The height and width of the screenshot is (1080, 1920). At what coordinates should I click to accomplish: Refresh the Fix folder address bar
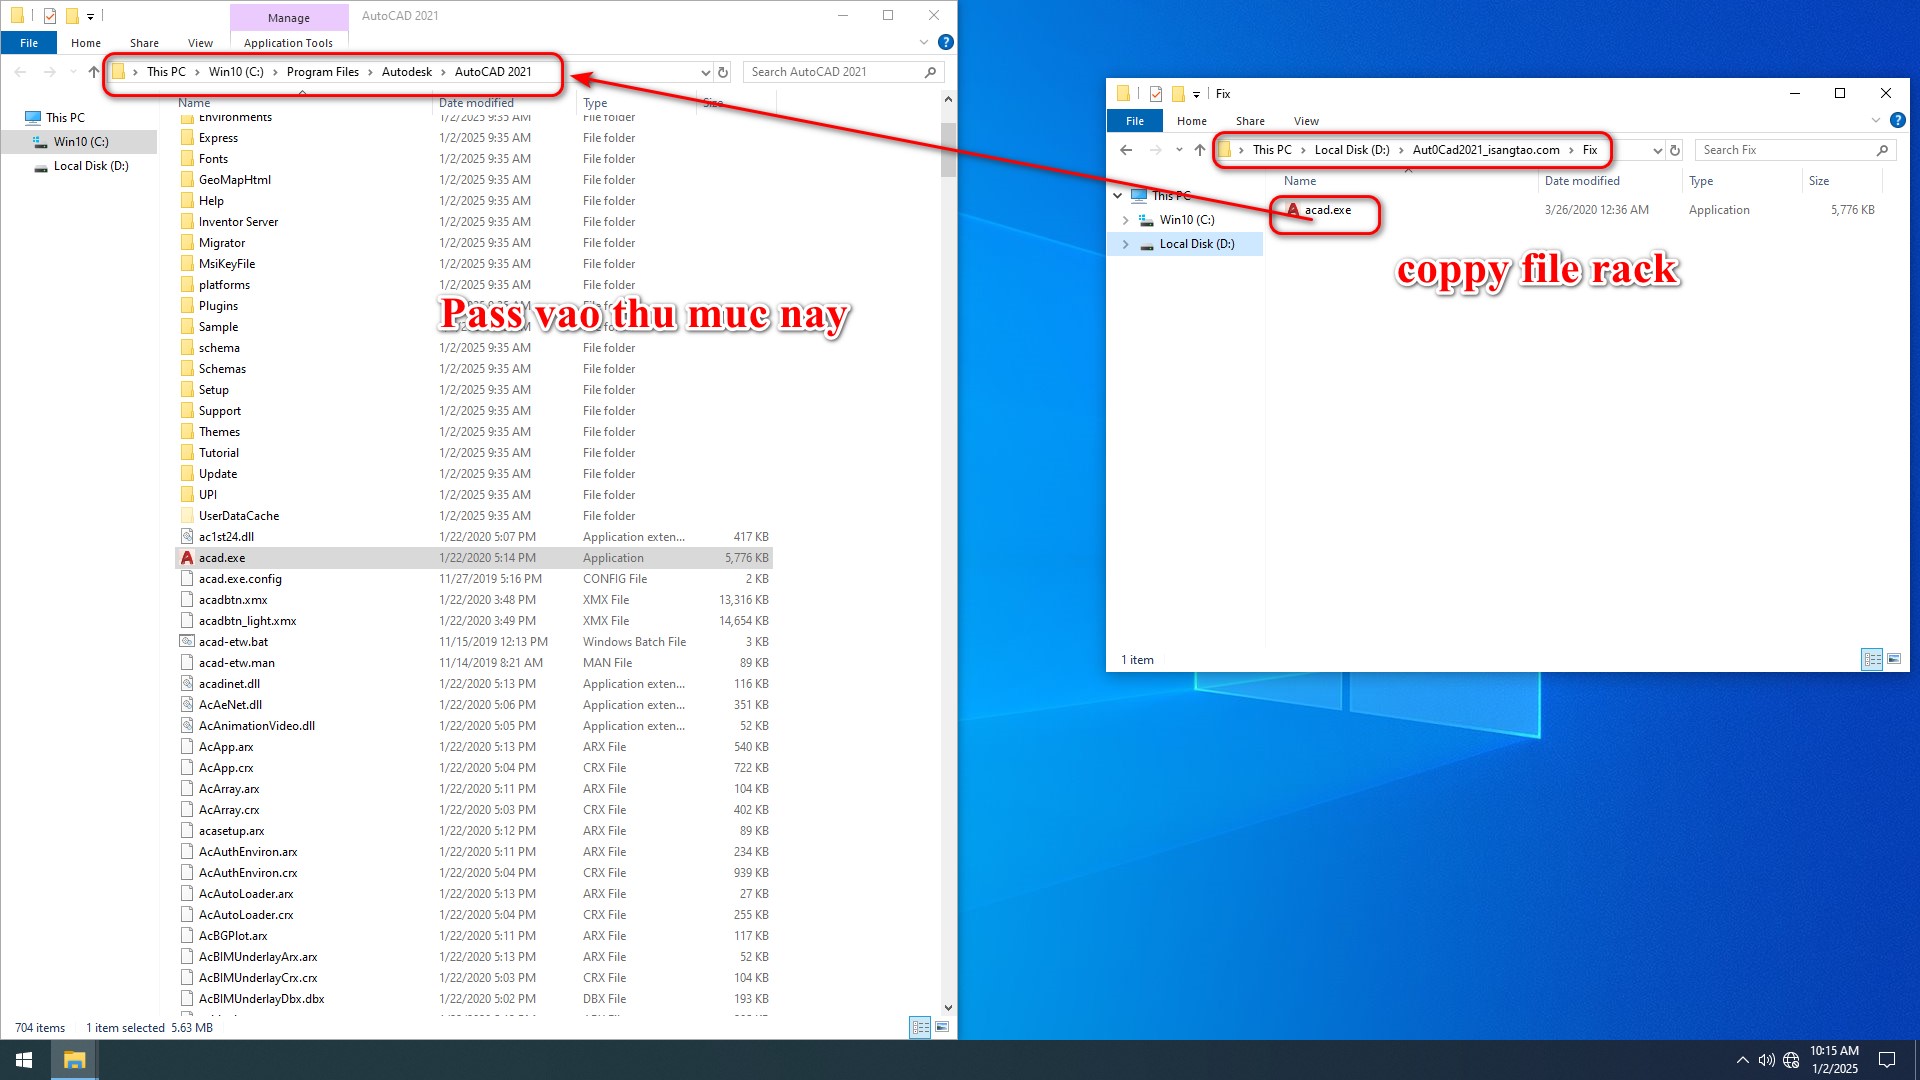point(1675,150)
